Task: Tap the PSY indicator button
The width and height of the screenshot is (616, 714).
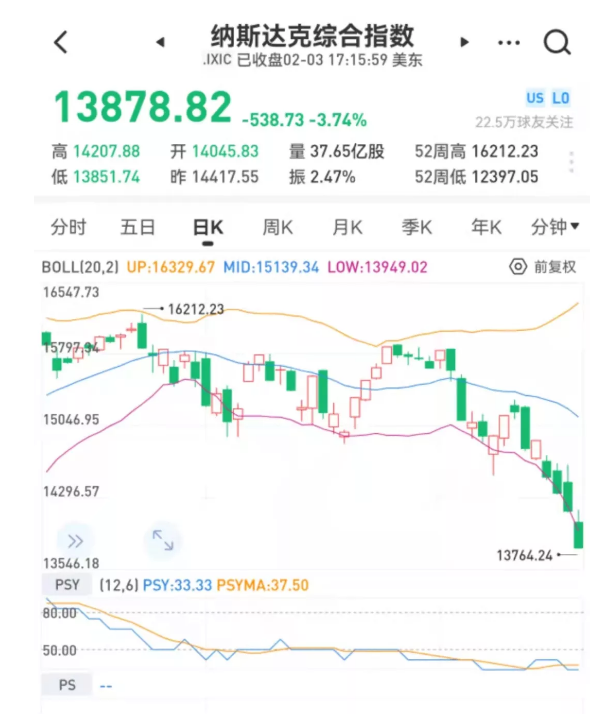Action: (x=67, y=585)
